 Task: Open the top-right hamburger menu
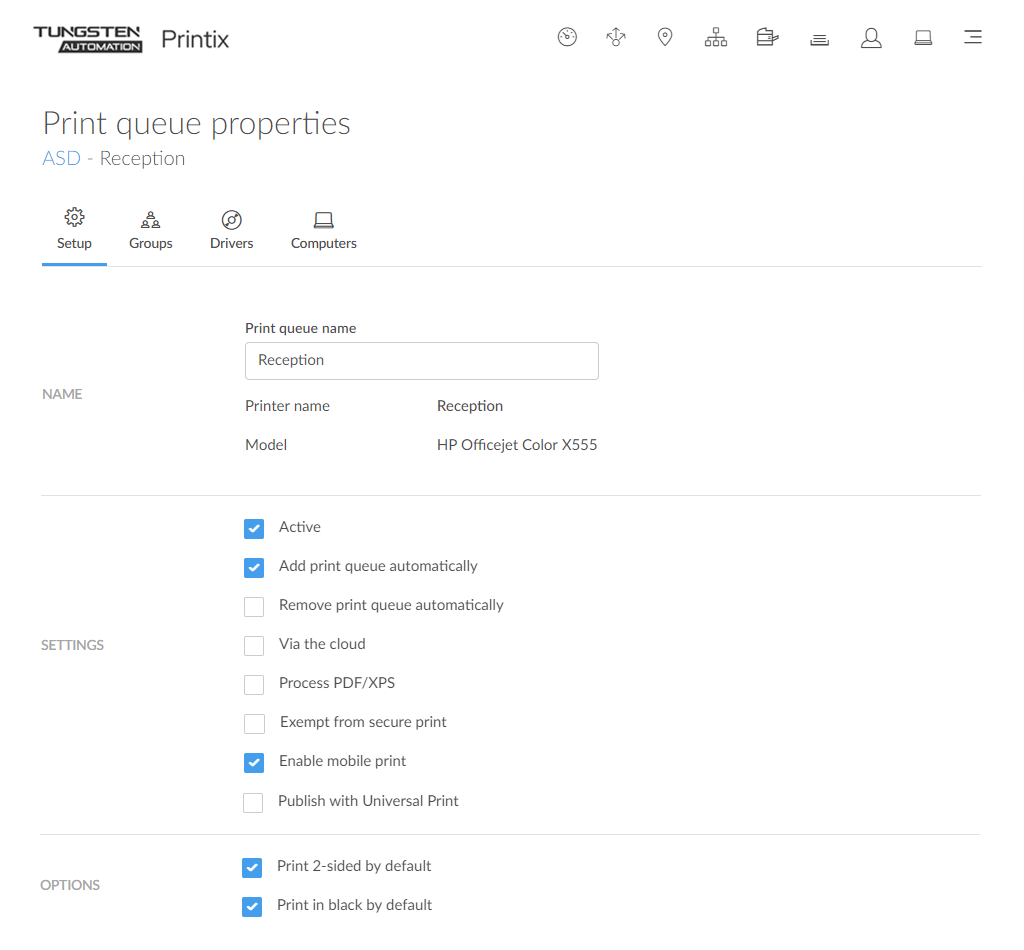[972, 38]
